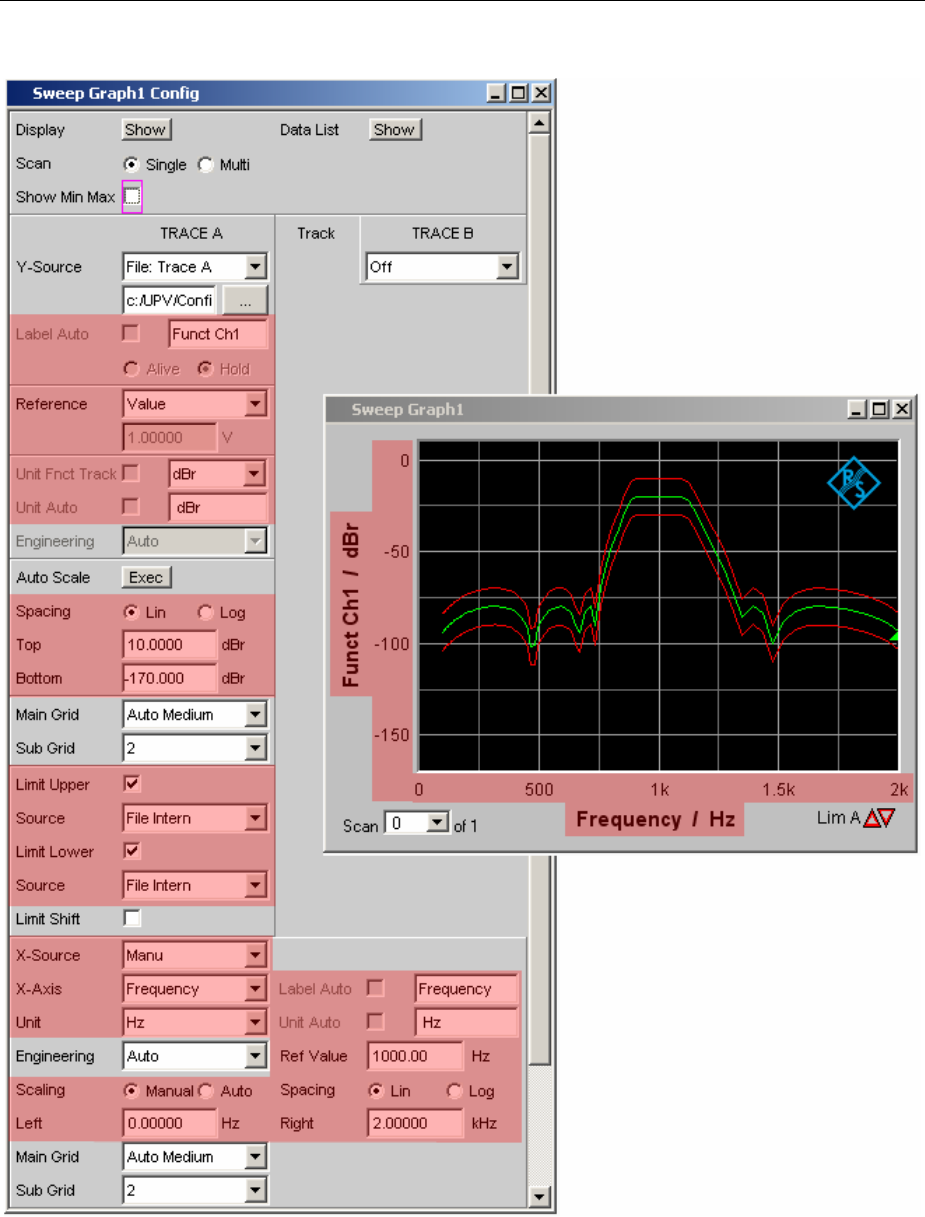Toggle the Limit Lower checkbox
Image resolution: width=925 pixels, height=1217 pixels.
click(131, 851)
